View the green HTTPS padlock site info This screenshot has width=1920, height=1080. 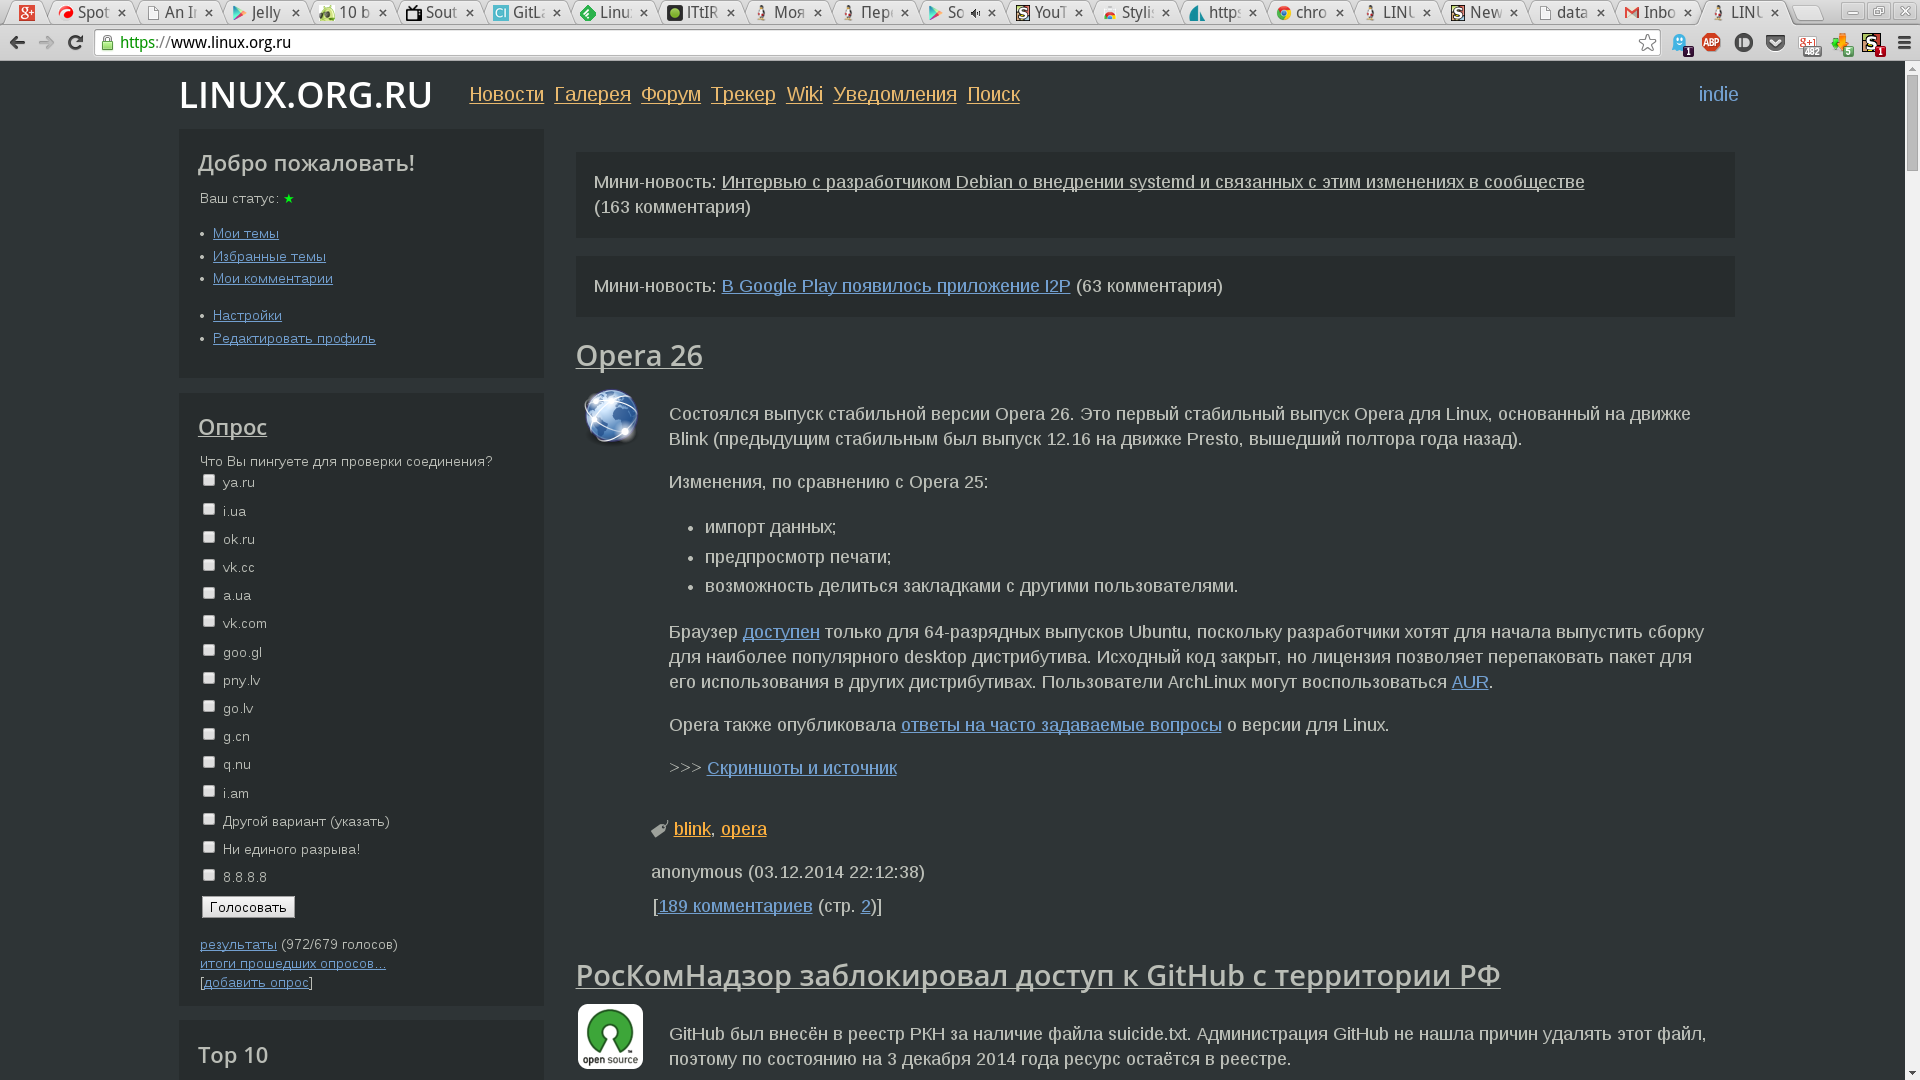[108, 43]
